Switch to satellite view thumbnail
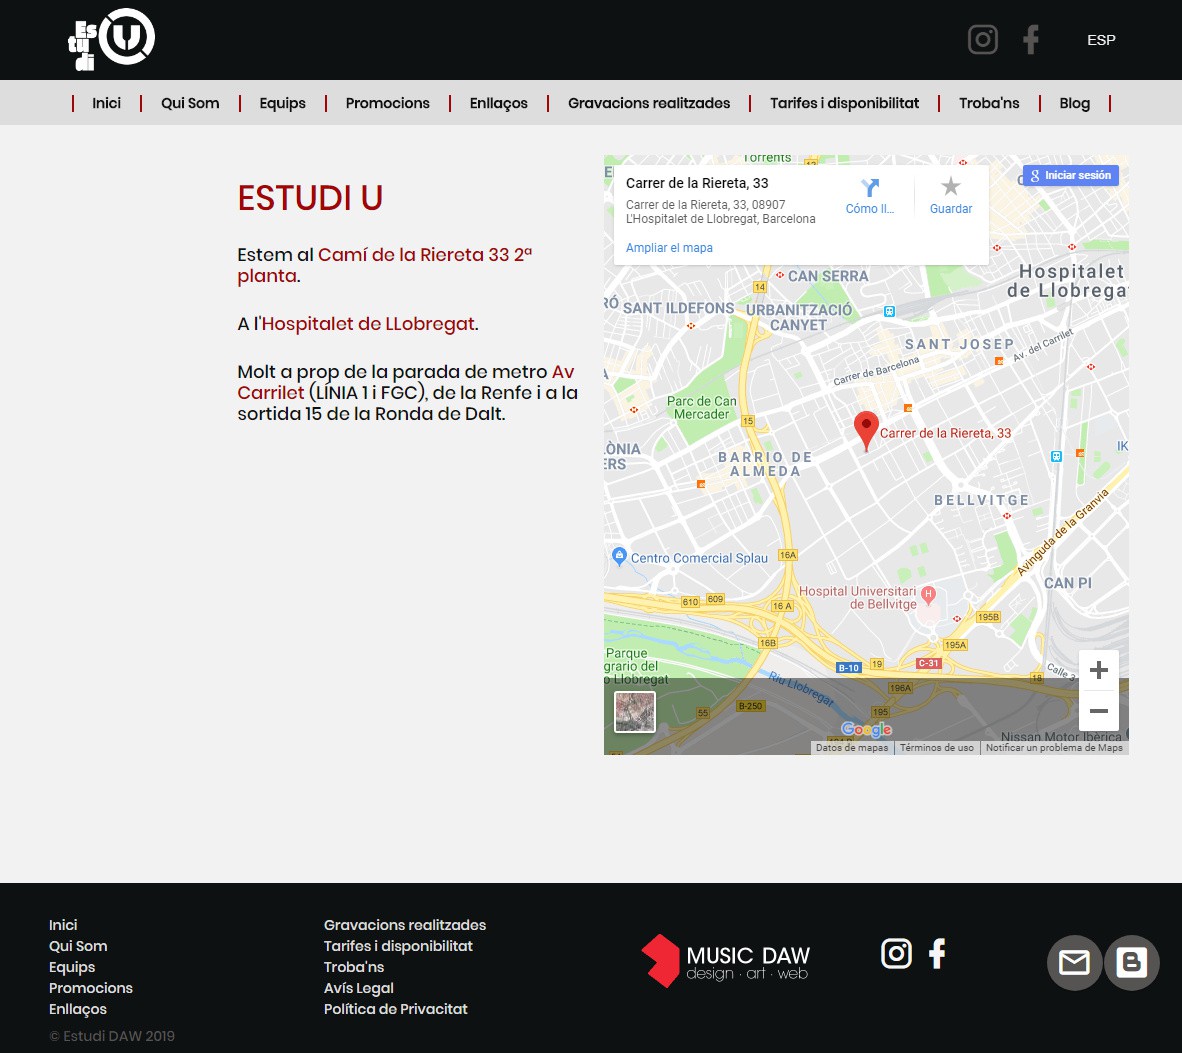Screen dimensions: 1182x1053 coord(635,712)
